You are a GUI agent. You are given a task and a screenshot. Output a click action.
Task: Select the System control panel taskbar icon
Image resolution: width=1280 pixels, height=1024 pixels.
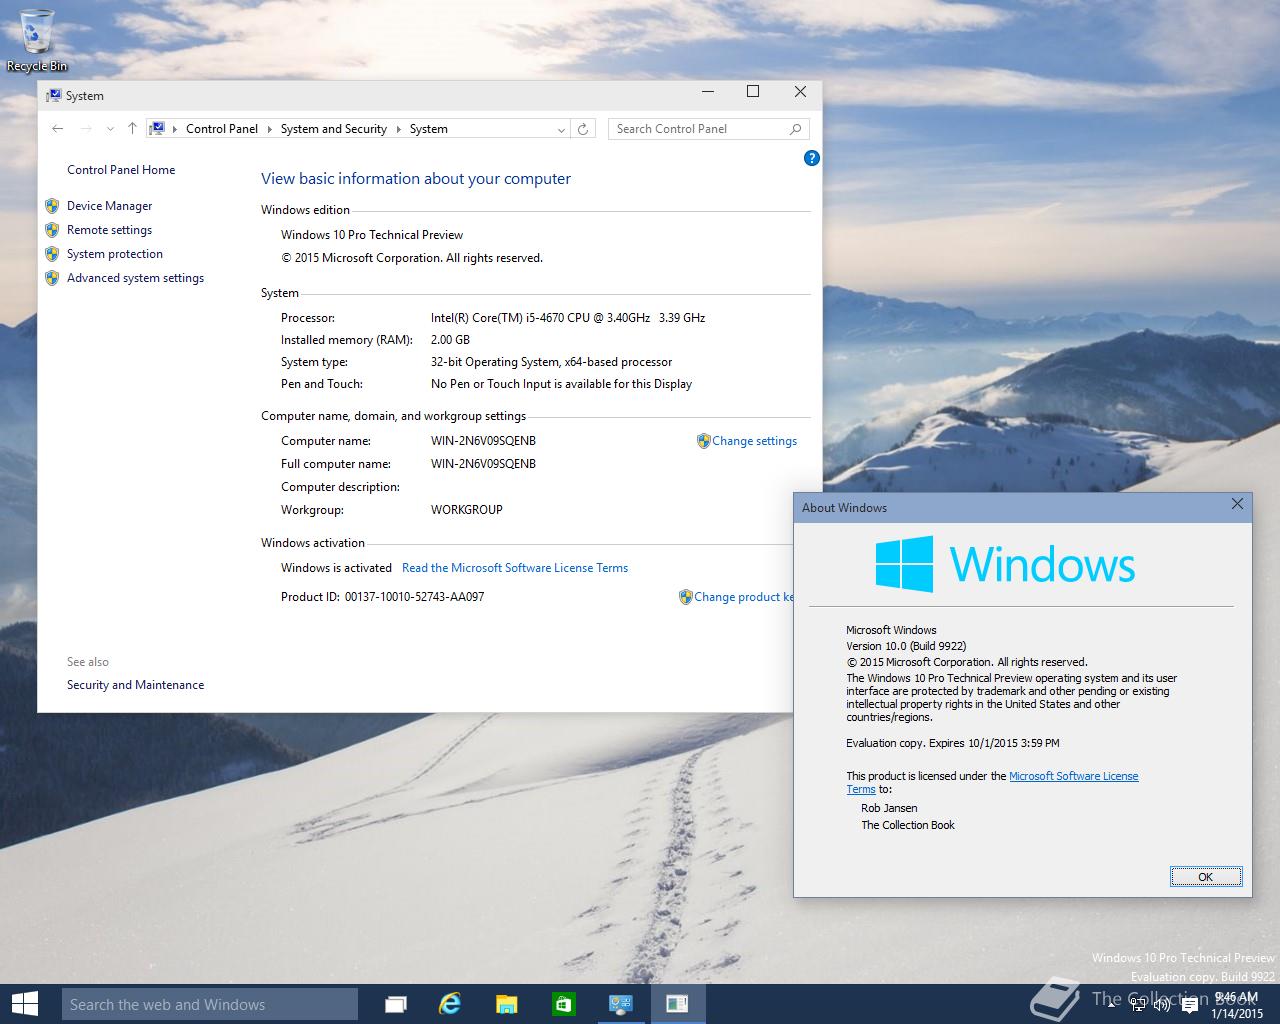(621, 1004)
